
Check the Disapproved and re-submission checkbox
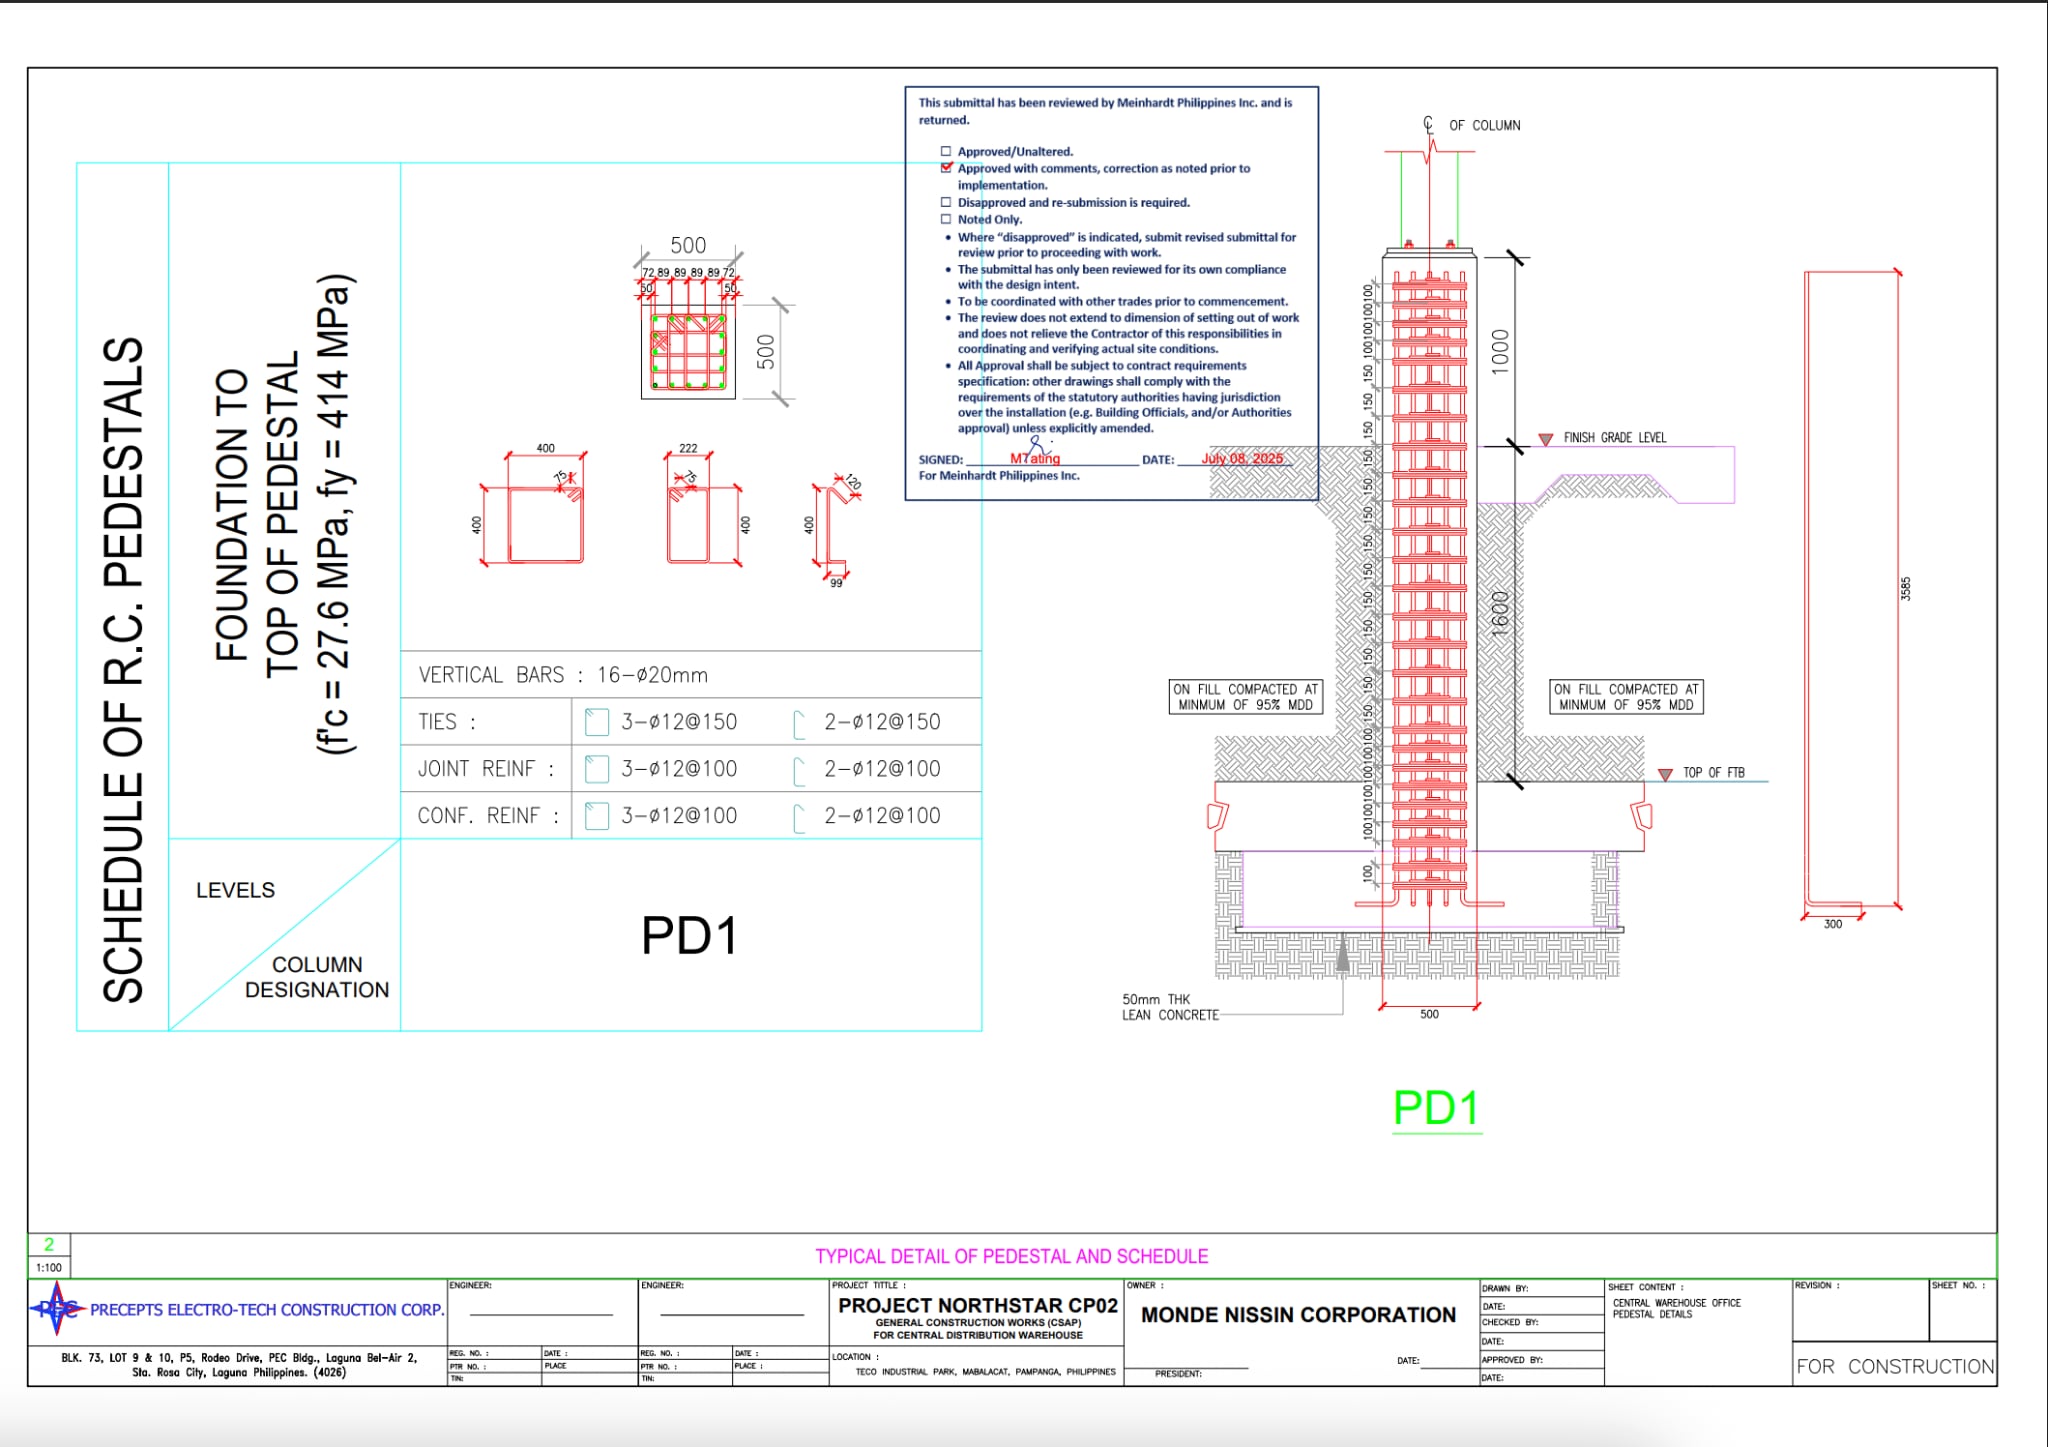coord(946,202)
